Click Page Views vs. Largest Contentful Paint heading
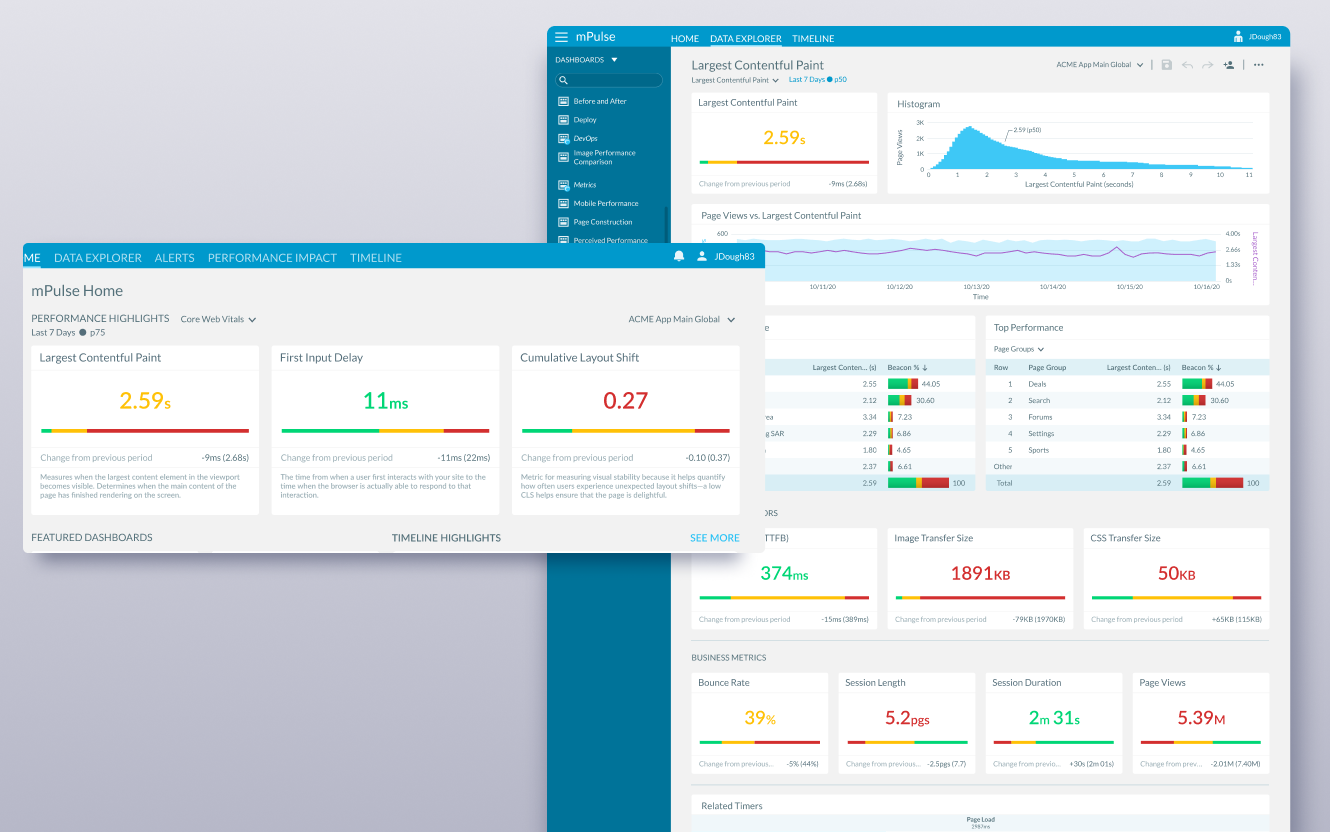The height and width of the screenshot is (832, 1330). point(781,215)
